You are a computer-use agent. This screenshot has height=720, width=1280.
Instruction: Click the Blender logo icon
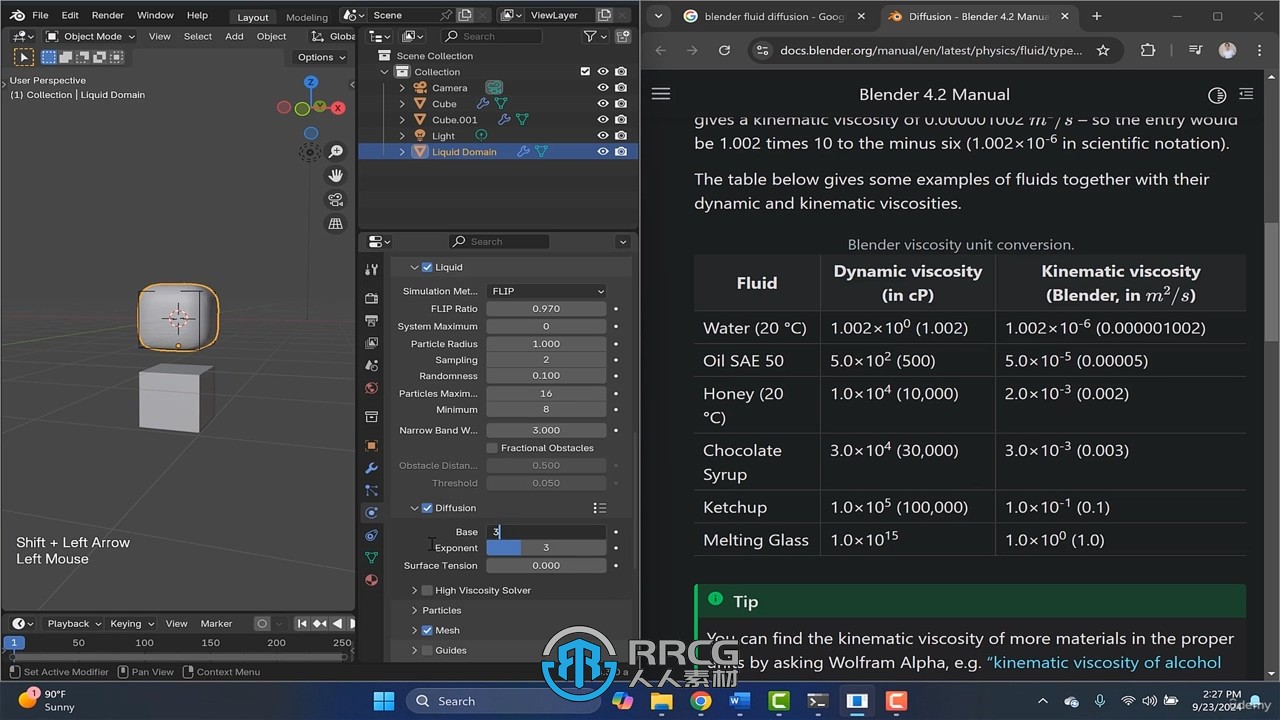17,15
